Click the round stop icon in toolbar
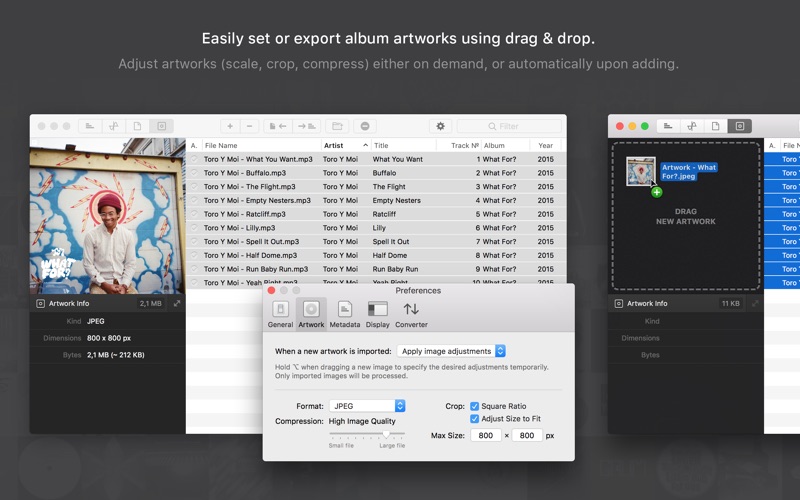 tap(365, 126)
